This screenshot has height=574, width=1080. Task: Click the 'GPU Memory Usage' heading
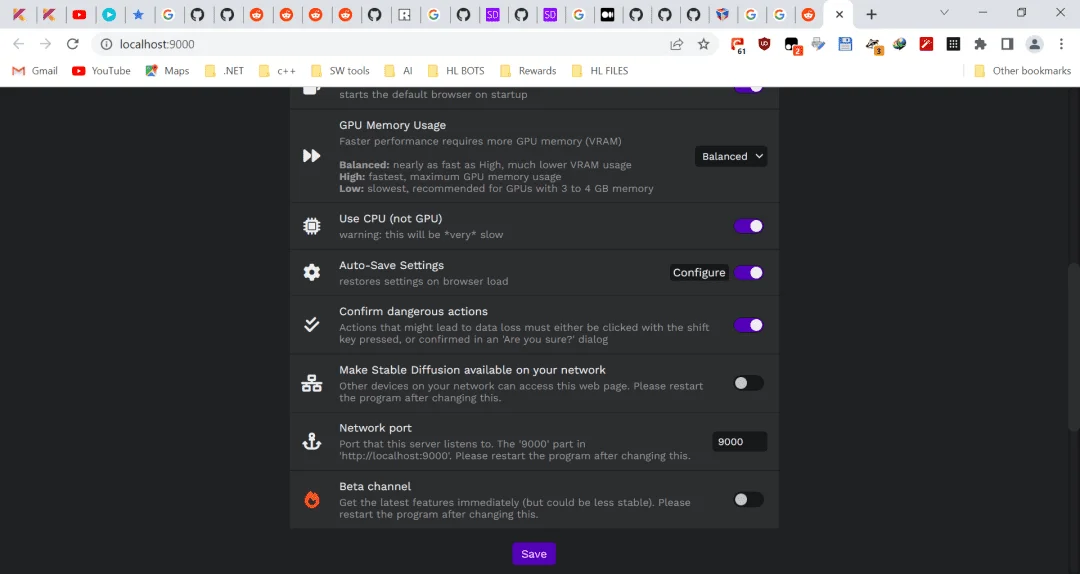point(393,125)
